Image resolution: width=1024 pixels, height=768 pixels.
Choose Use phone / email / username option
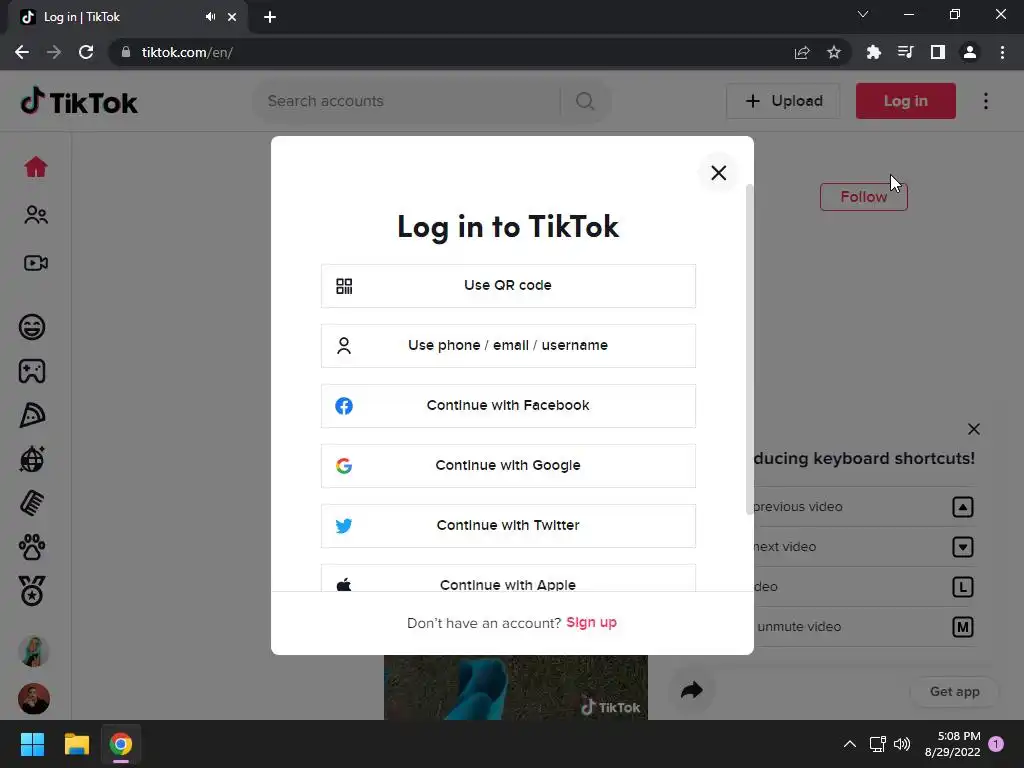click(x=508, y=345)
